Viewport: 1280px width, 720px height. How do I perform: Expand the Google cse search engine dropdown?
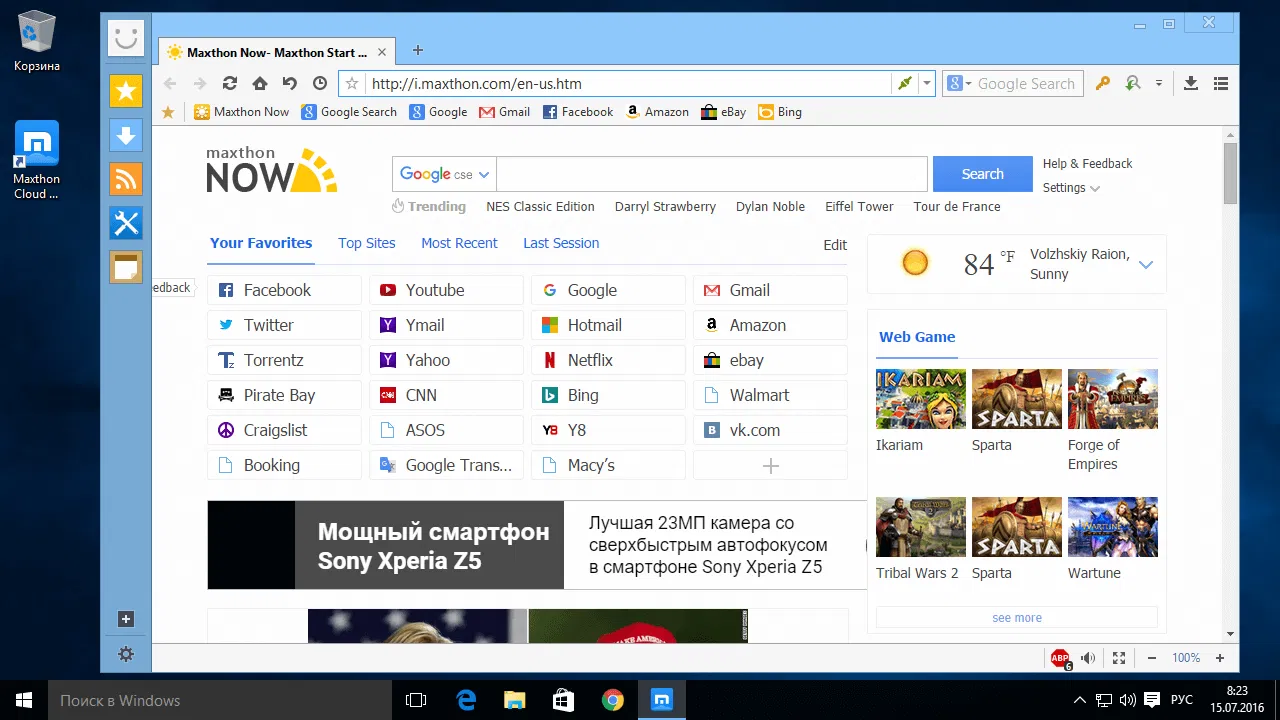click(x=484, y=173)
